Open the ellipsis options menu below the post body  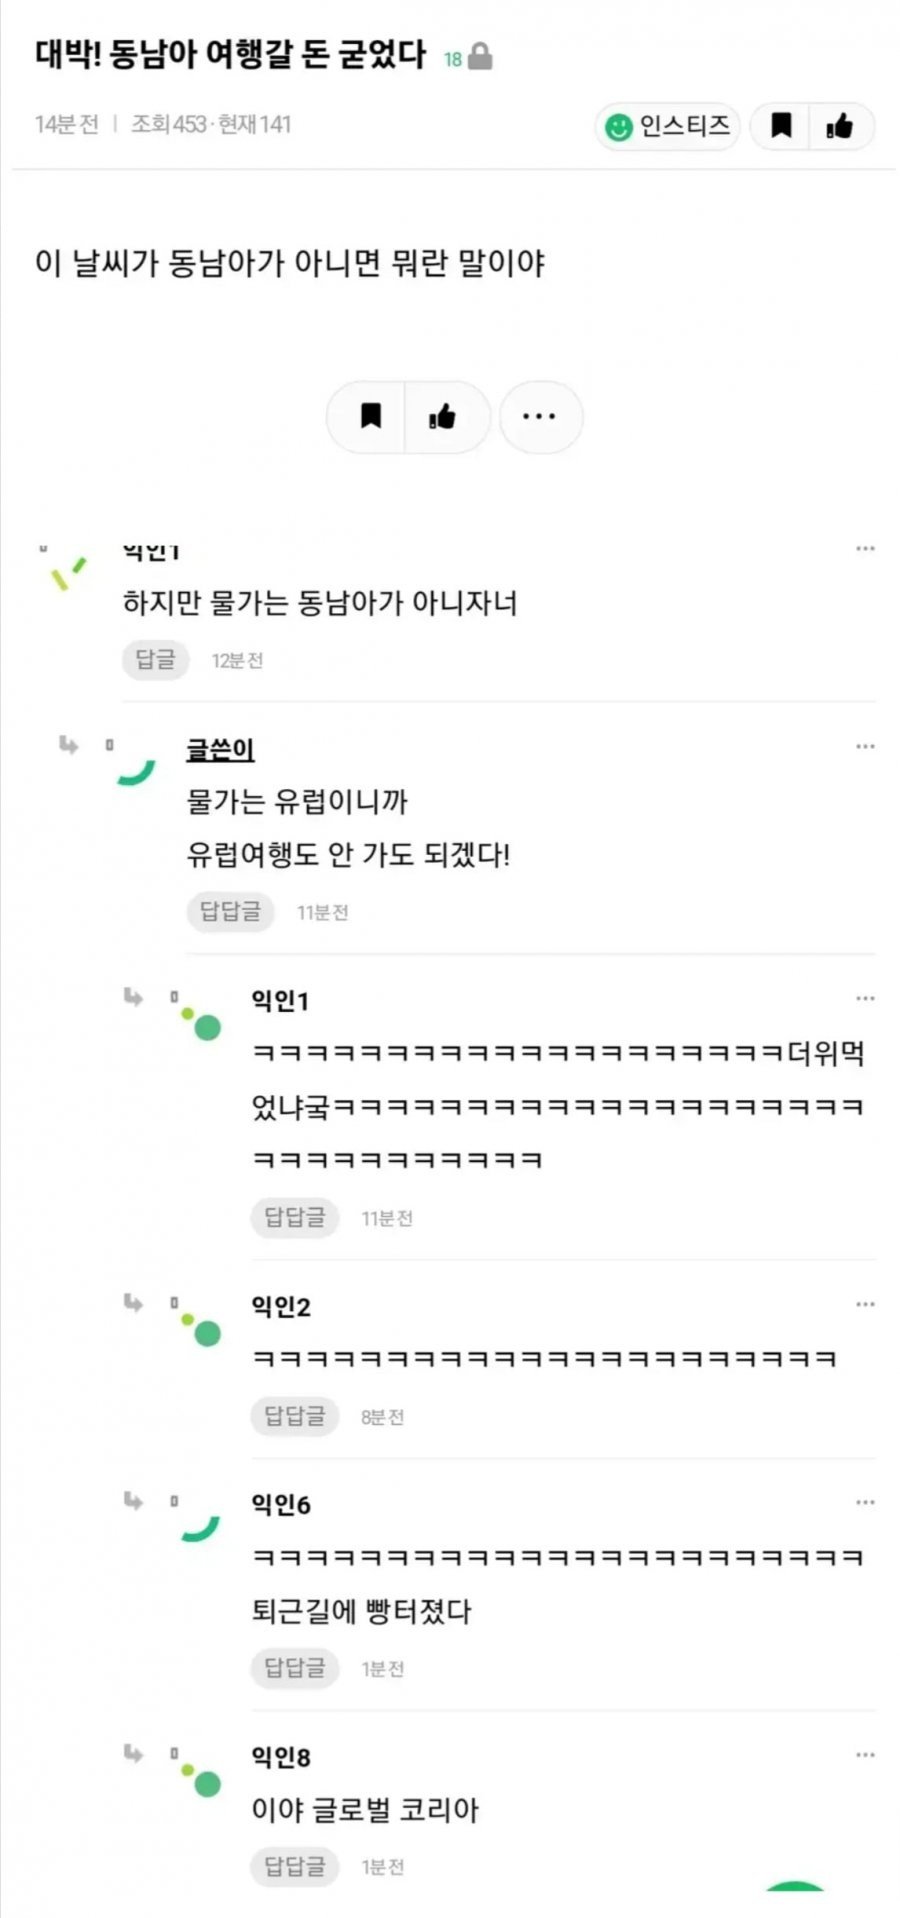coord(541,417)
